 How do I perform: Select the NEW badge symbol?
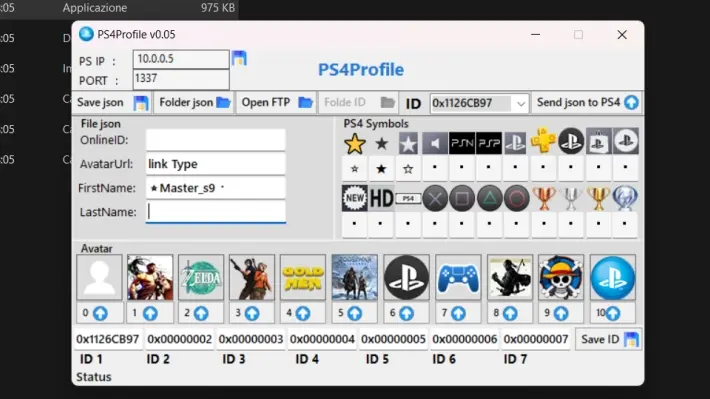pos(355,198)
